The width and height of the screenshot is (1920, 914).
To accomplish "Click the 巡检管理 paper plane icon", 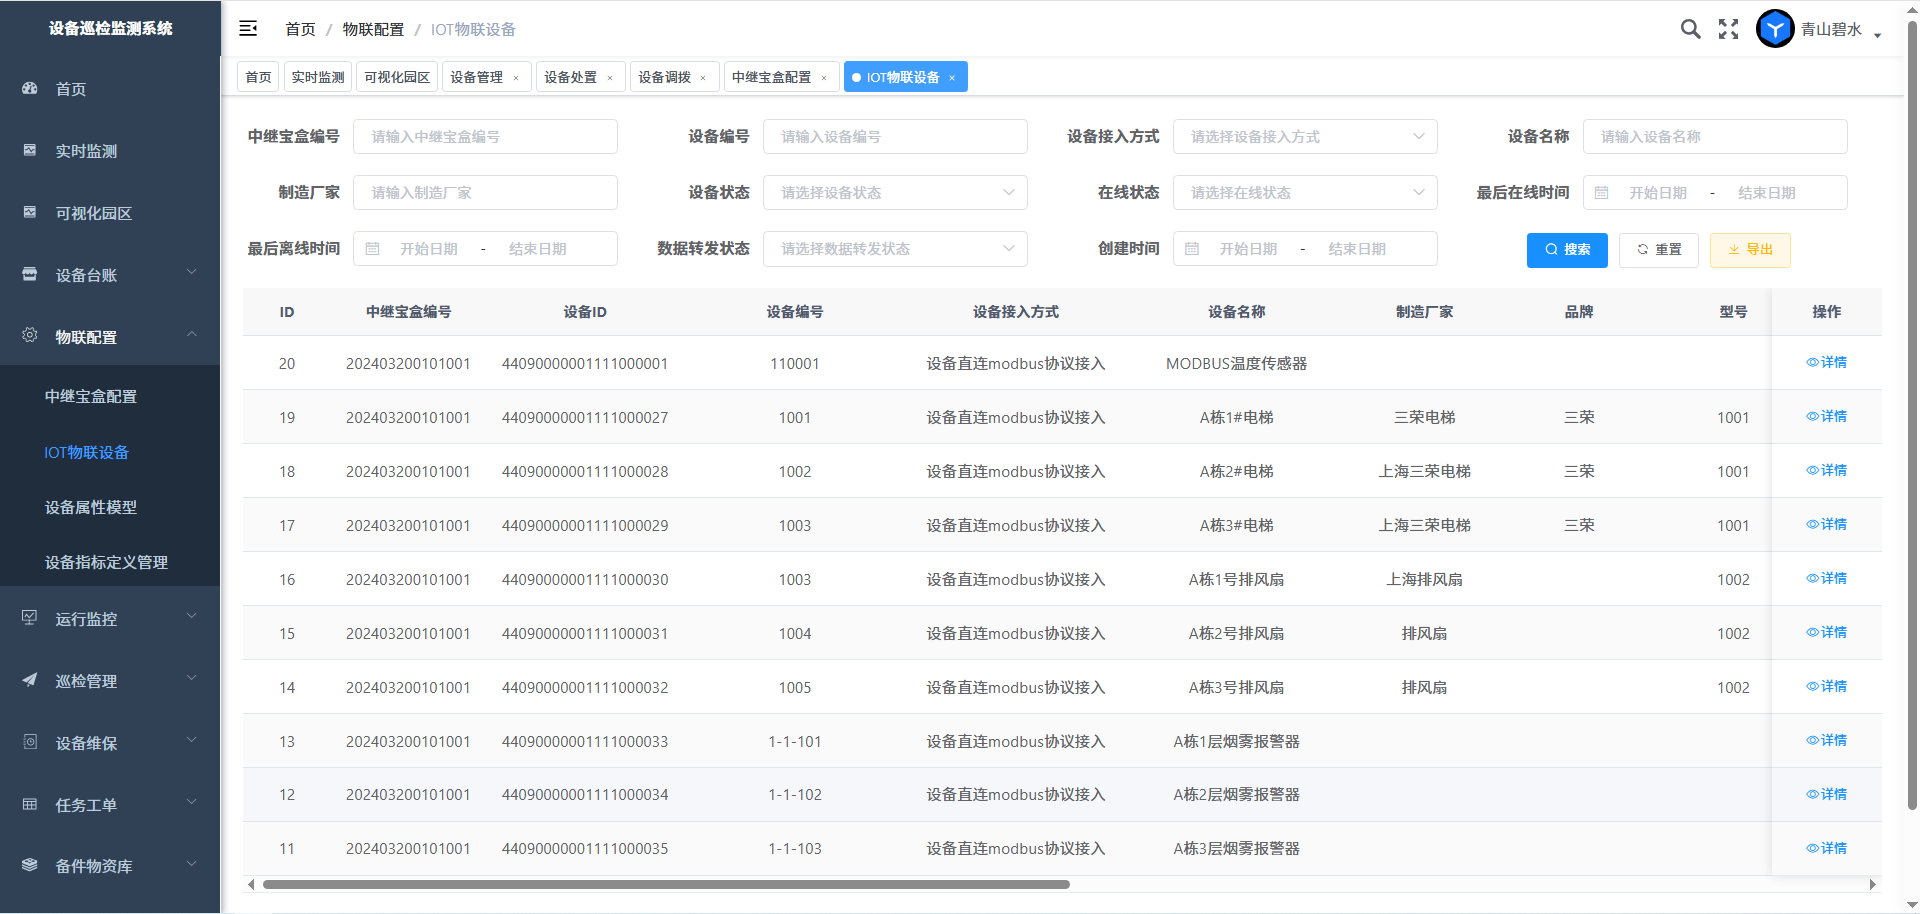I will 30,681.
